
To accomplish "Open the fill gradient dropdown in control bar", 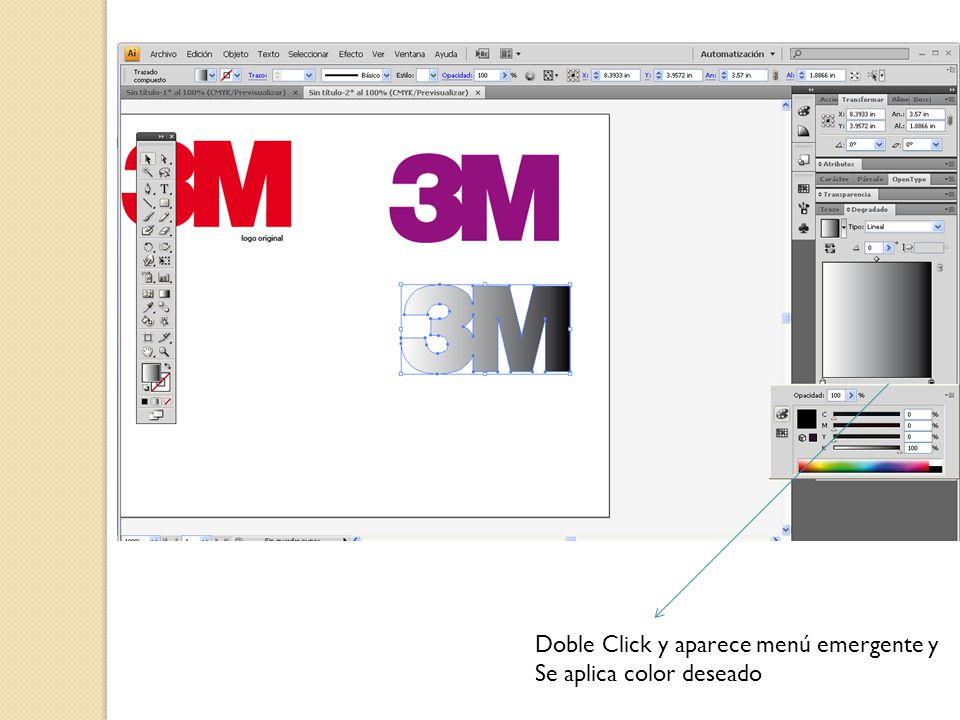I will [x=212, y=75].
